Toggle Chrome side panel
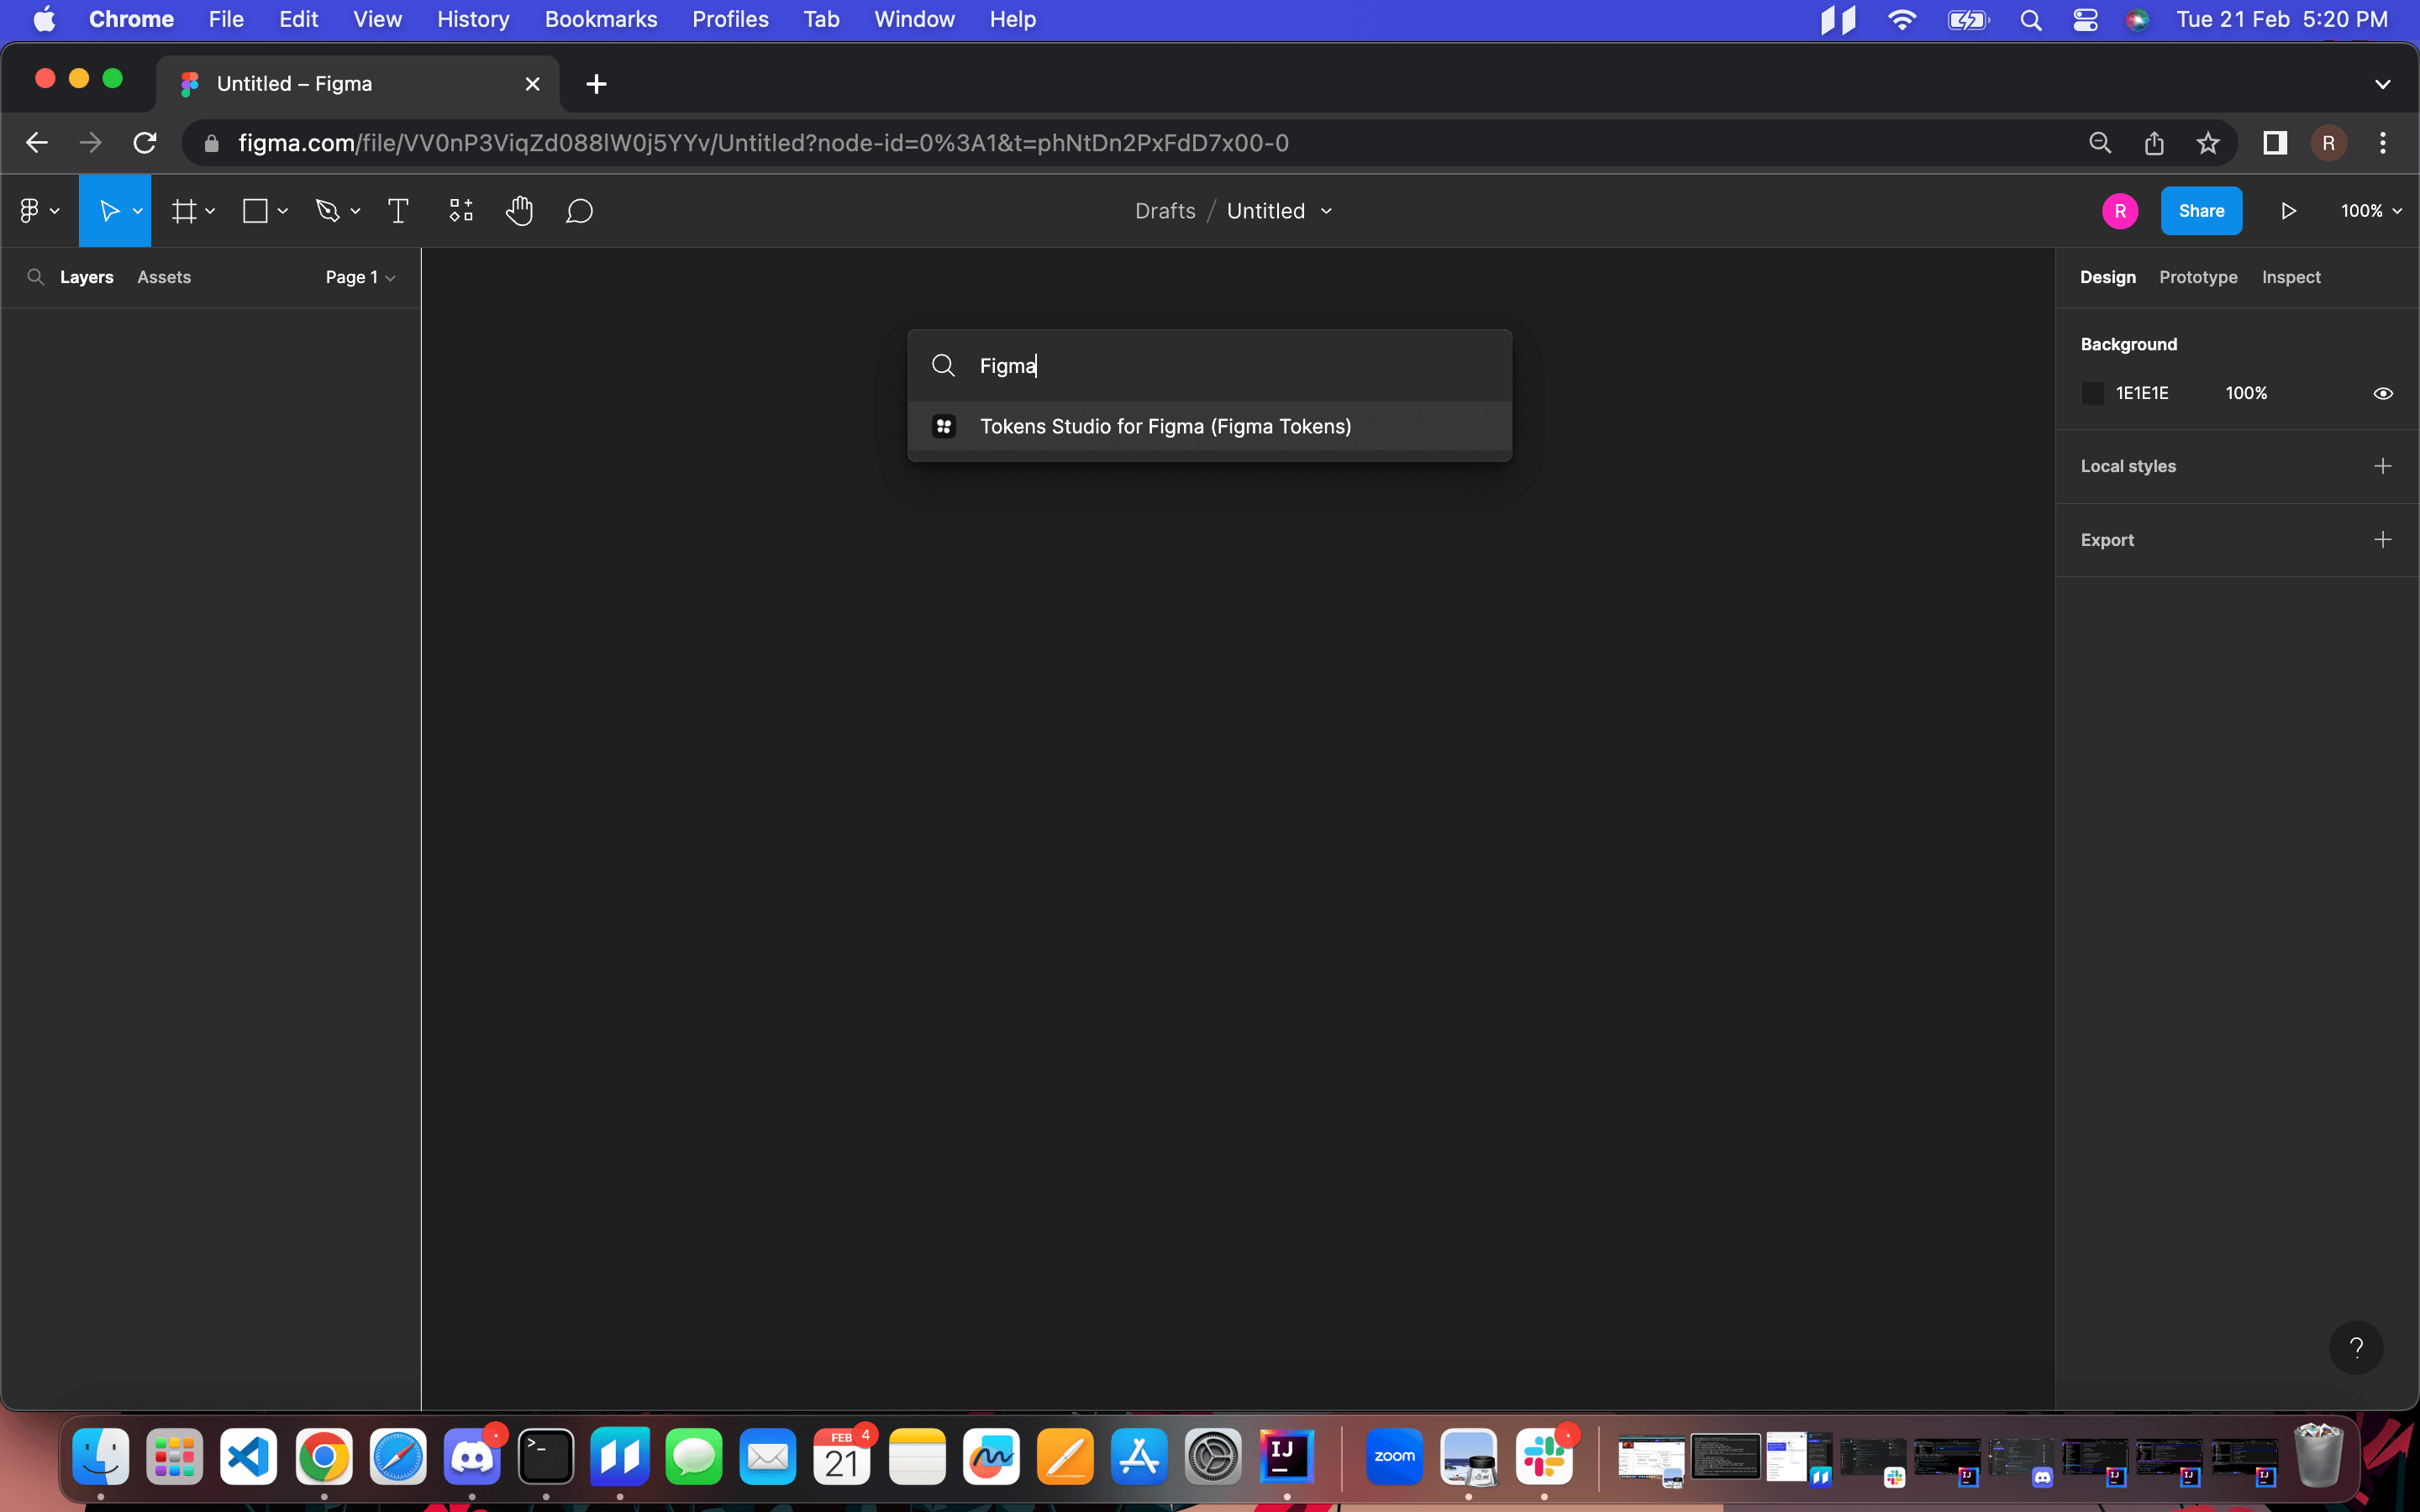2420x1512 pixels. coord(2275,143)
